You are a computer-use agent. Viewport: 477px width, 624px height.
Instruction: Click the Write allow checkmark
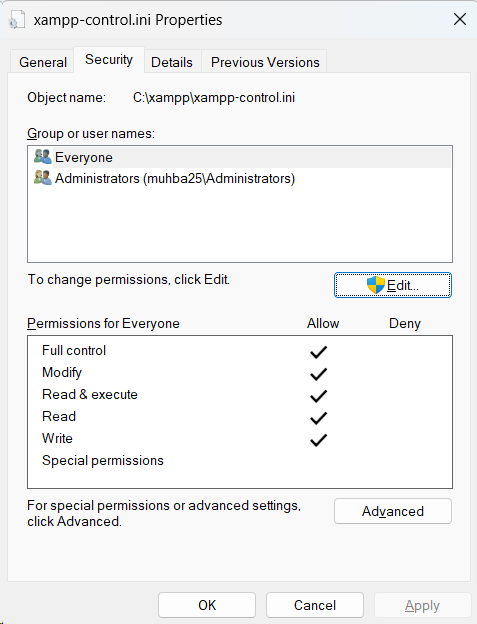(319, 440)
